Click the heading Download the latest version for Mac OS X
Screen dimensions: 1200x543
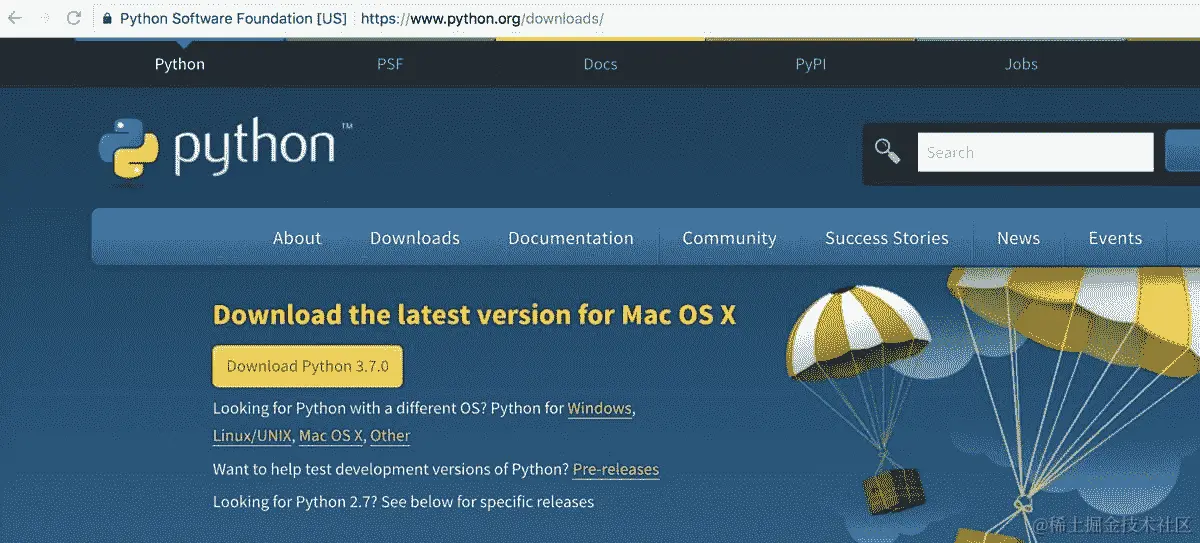pyautogui.click(x=475, y=314)
